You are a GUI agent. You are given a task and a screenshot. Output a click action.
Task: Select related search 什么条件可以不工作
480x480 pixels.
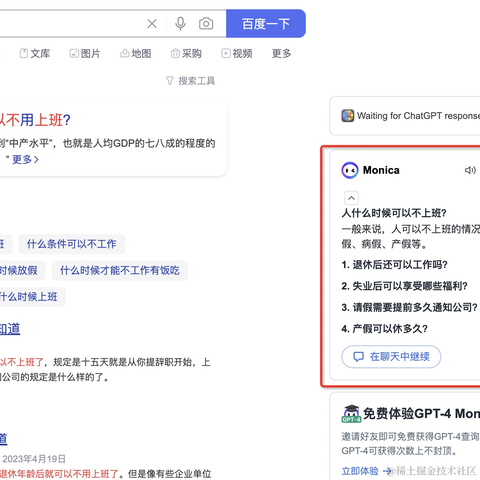(x=72, y=244)
